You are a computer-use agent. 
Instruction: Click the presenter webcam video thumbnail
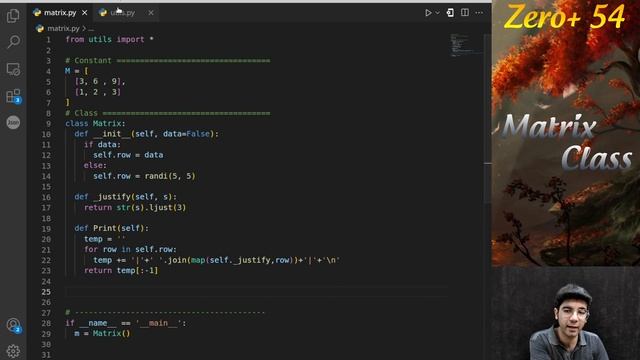coord(566,313)
